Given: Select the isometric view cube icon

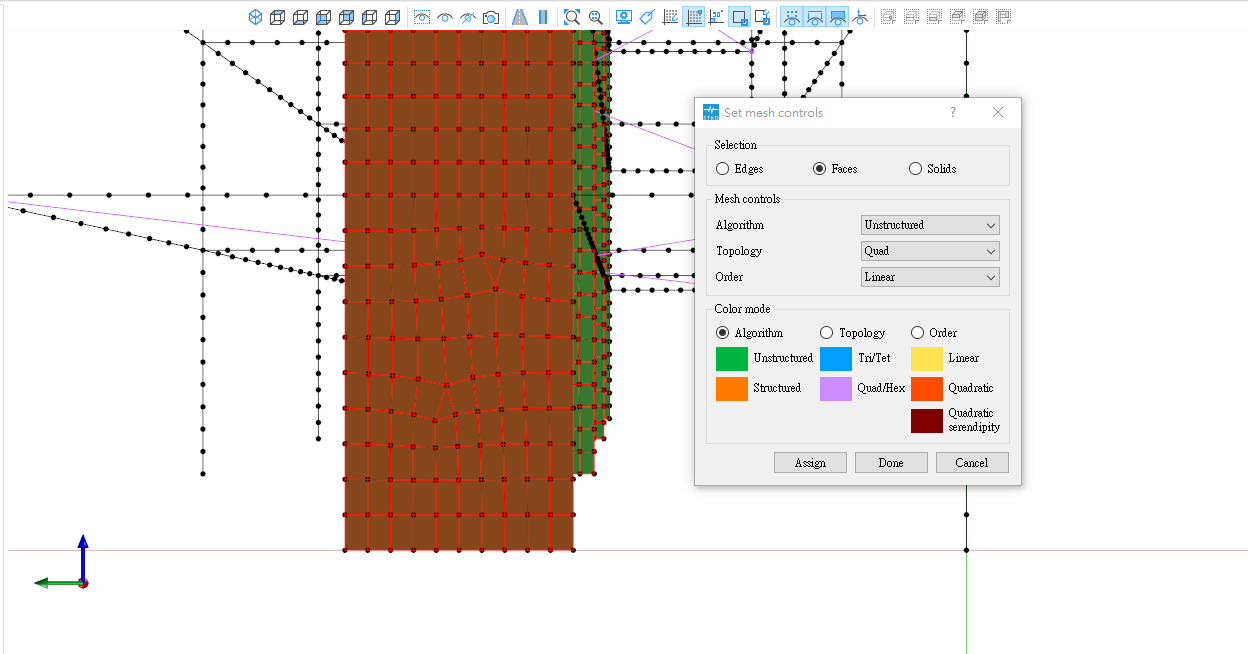Looking at the screenshot, I should click(255, 17).
